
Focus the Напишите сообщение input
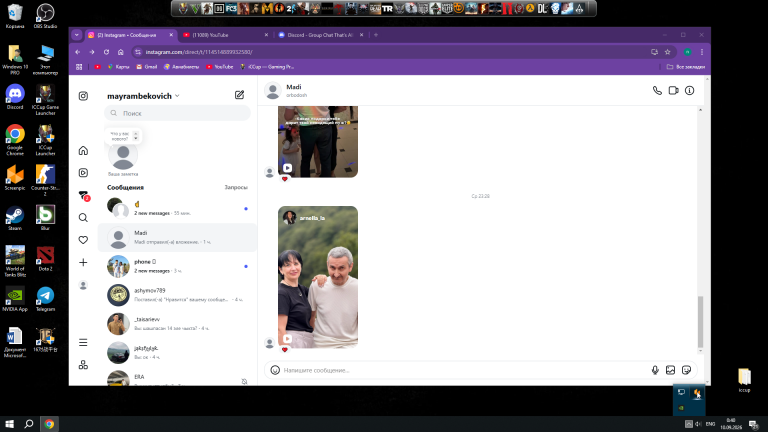[x=465, y=370]
